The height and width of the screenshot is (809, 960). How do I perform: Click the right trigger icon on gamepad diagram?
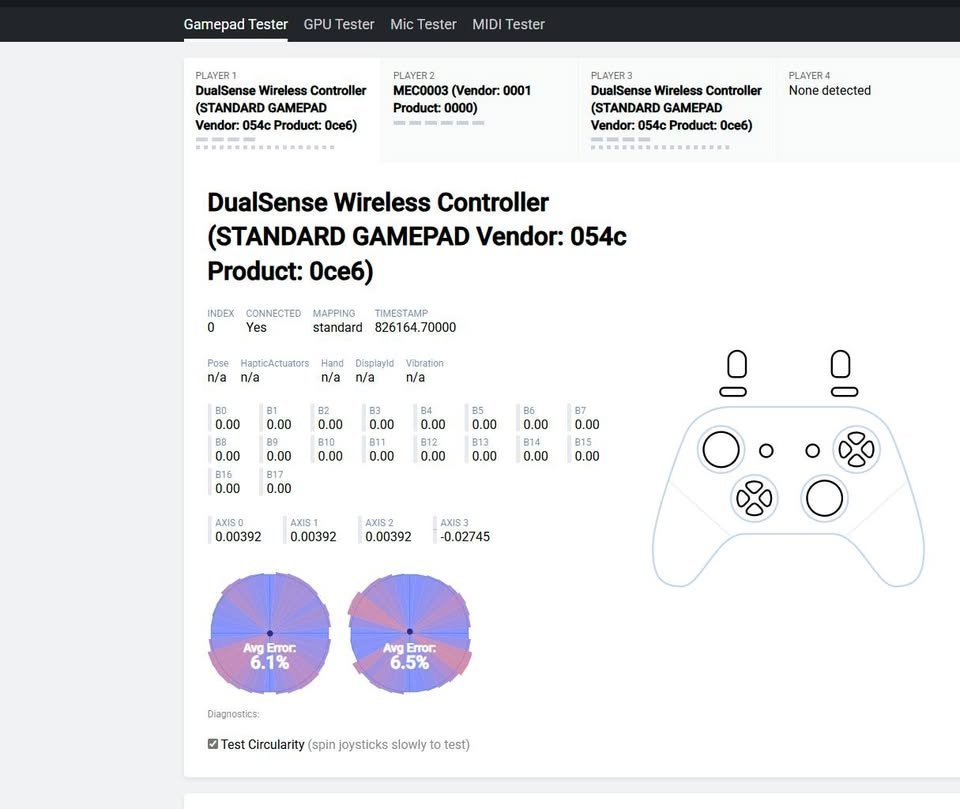click(x=840, y=364)
